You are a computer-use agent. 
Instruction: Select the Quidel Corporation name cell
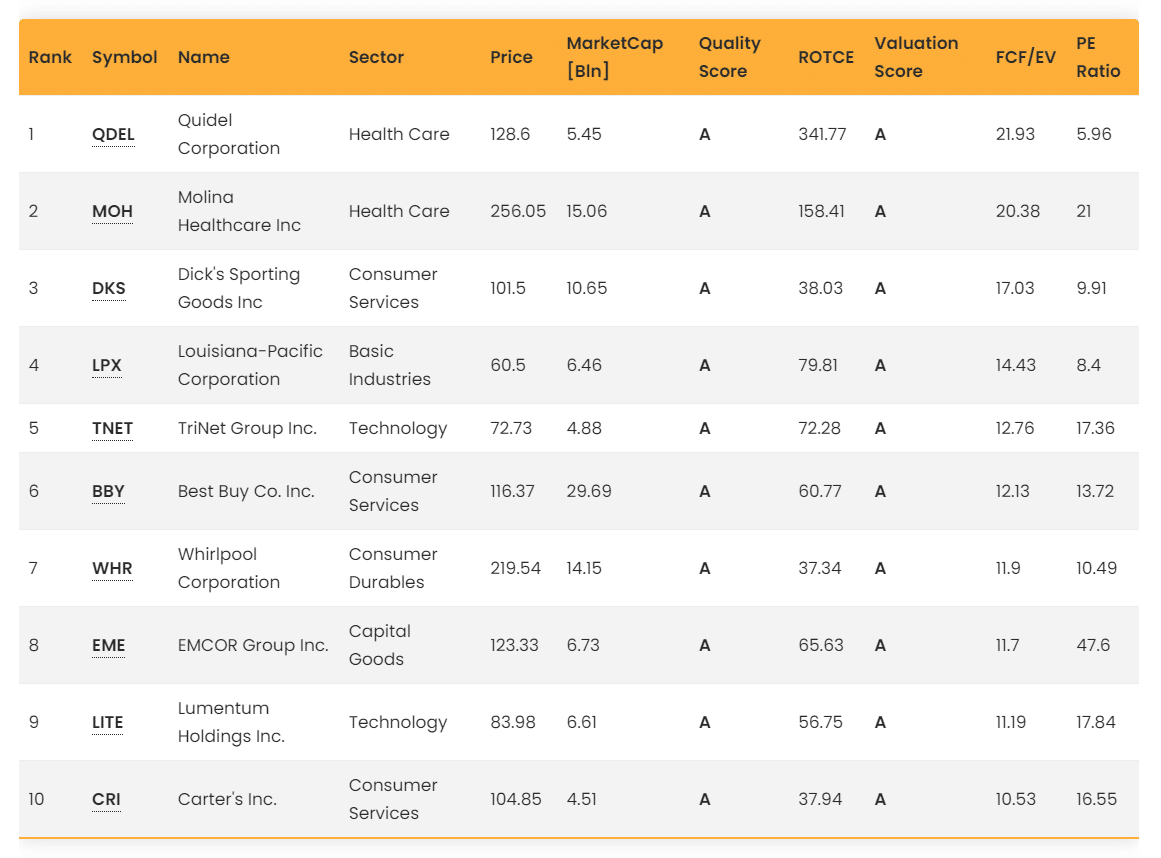[x=229, y=134]
